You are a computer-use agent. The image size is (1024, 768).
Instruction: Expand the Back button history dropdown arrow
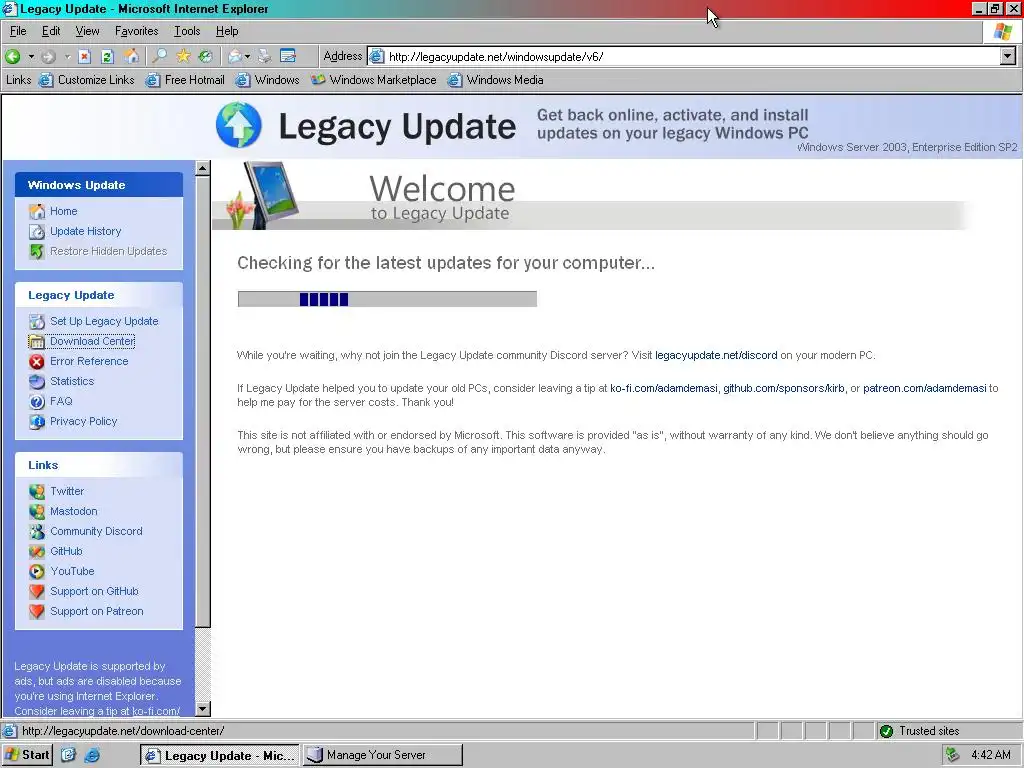[31, 57]
